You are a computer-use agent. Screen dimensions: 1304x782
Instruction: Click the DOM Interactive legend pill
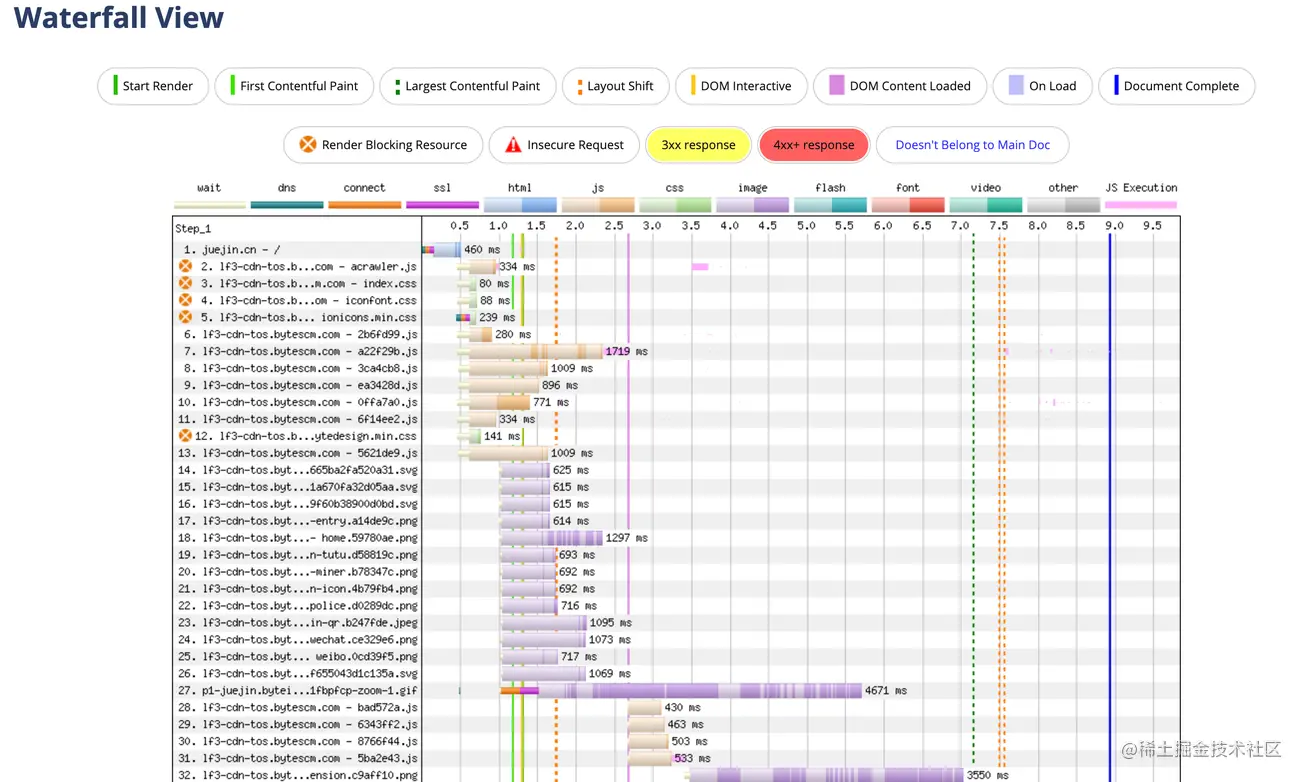pyautogui.click(x=741, y=86)
